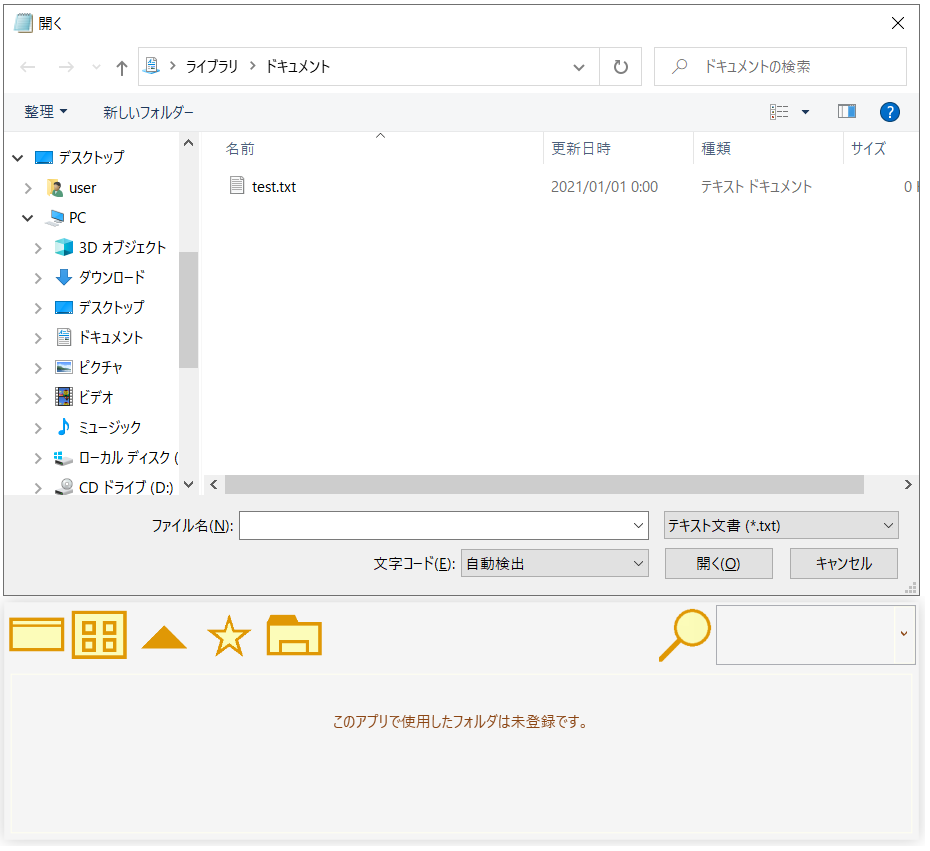Click the grid view icon in the bottom toolbar
The height and width of the screenshot is (851, 930).
click(x=100, y=634)
